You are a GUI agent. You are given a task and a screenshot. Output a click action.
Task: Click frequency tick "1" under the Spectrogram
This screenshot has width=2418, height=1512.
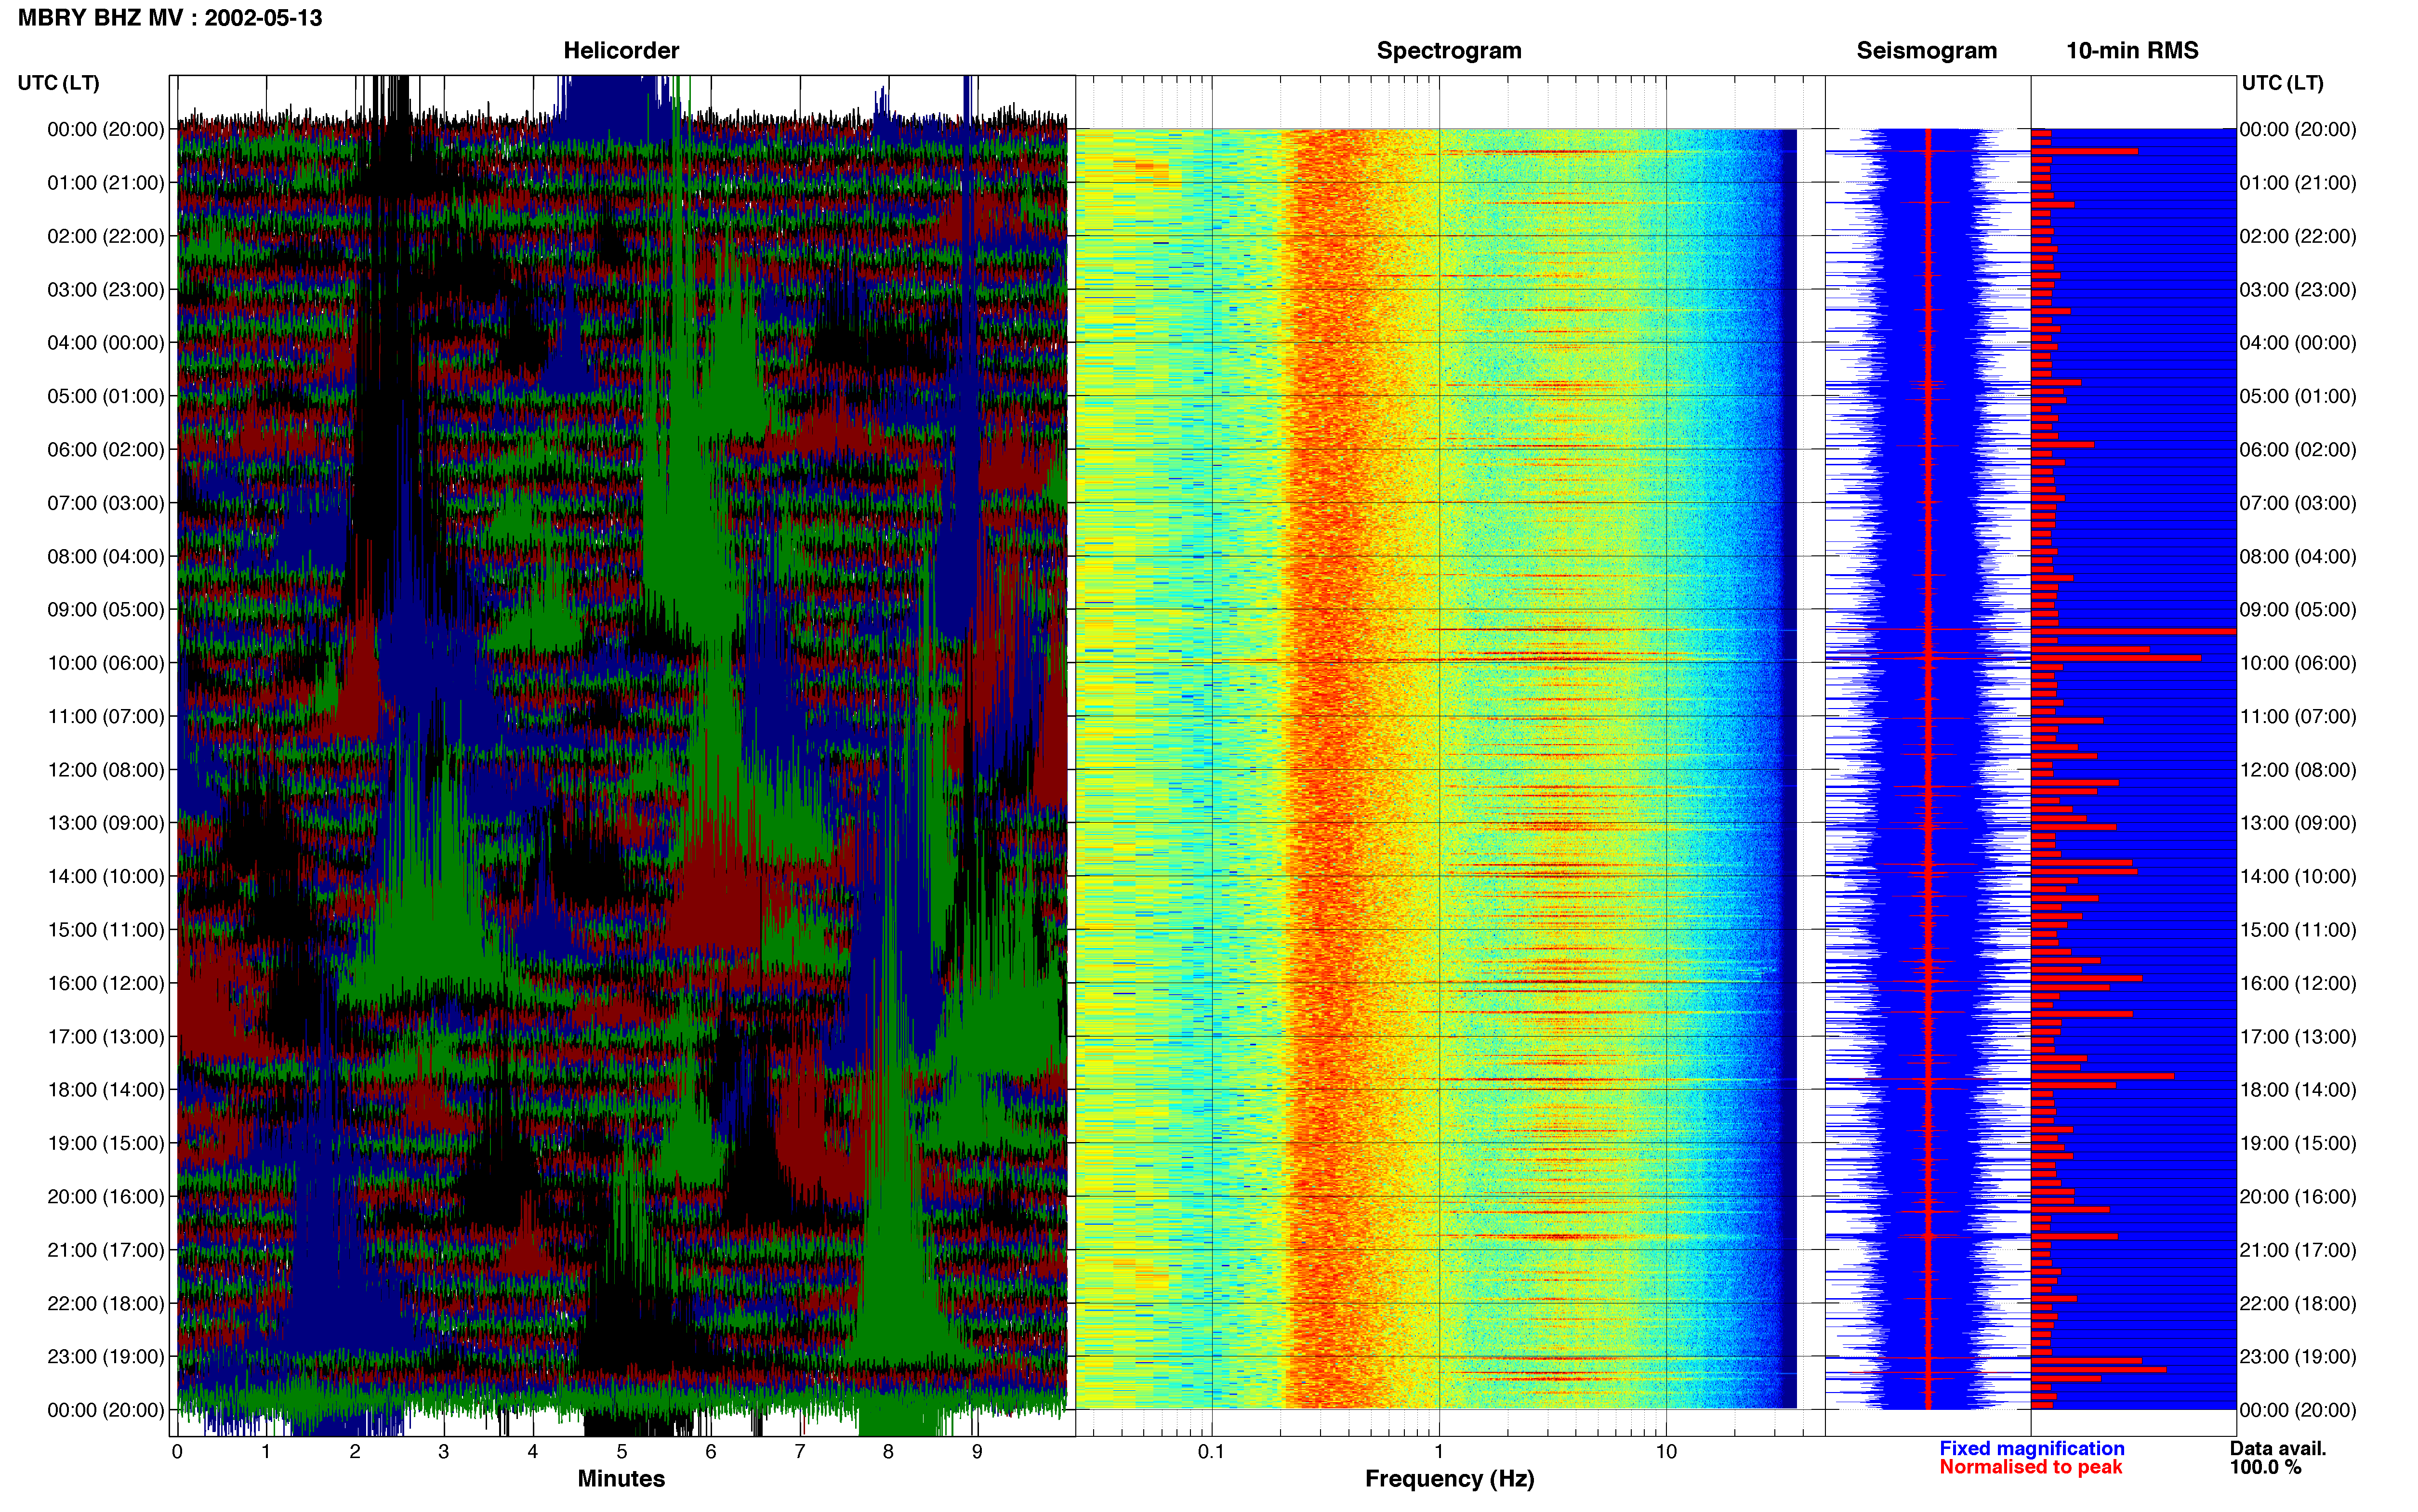pos(1439,1452)
